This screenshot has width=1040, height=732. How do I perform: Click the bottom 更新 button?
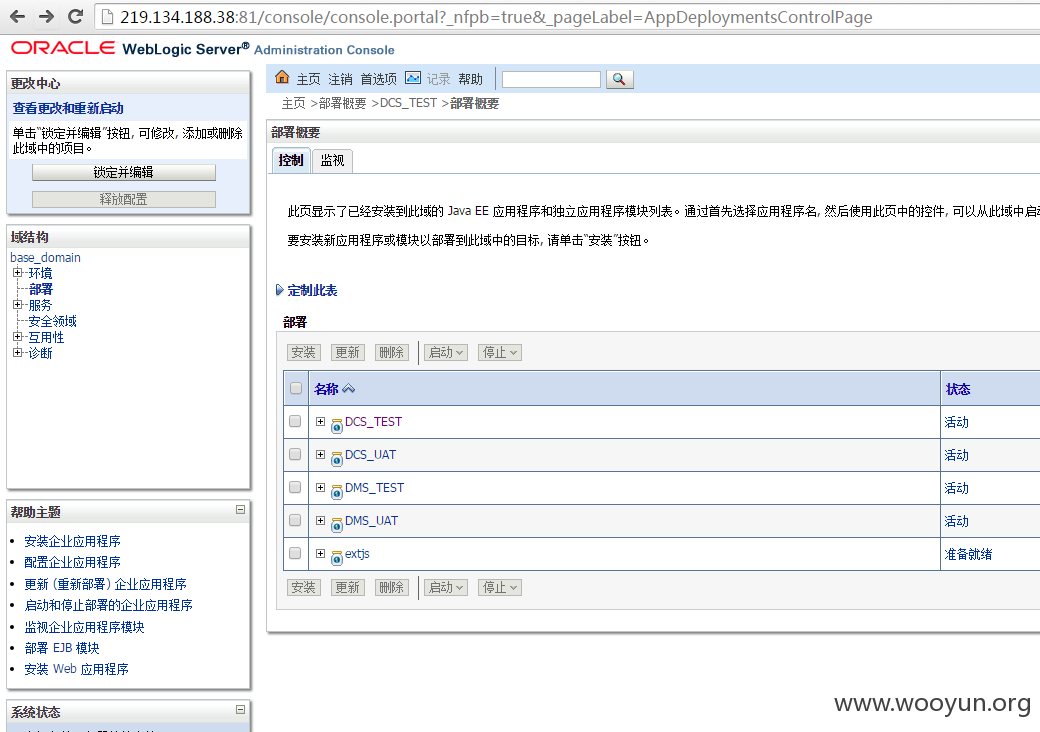(348, 587)
